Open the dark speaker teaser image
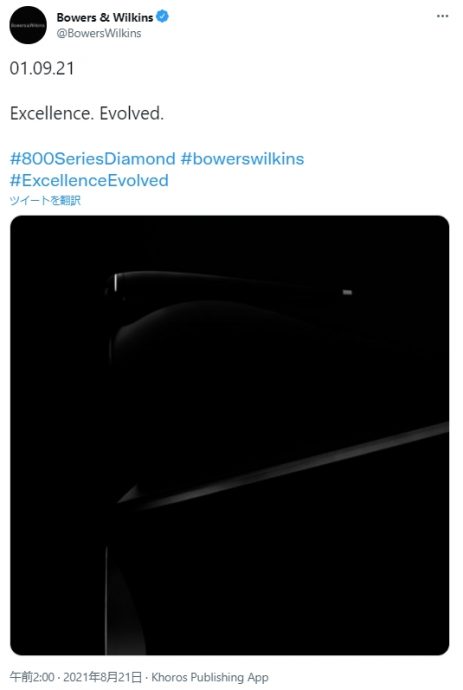463x690 pixels. [229, 435]
